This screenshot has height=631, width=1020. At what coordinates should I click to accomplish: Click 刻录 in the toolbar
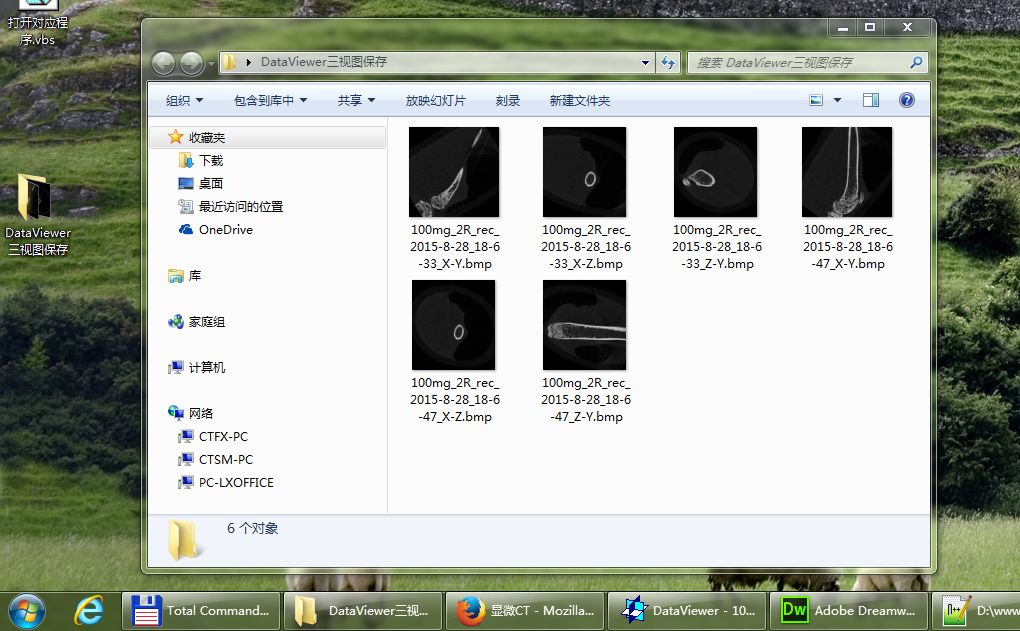pyautogui.click(x=508, y=100)
